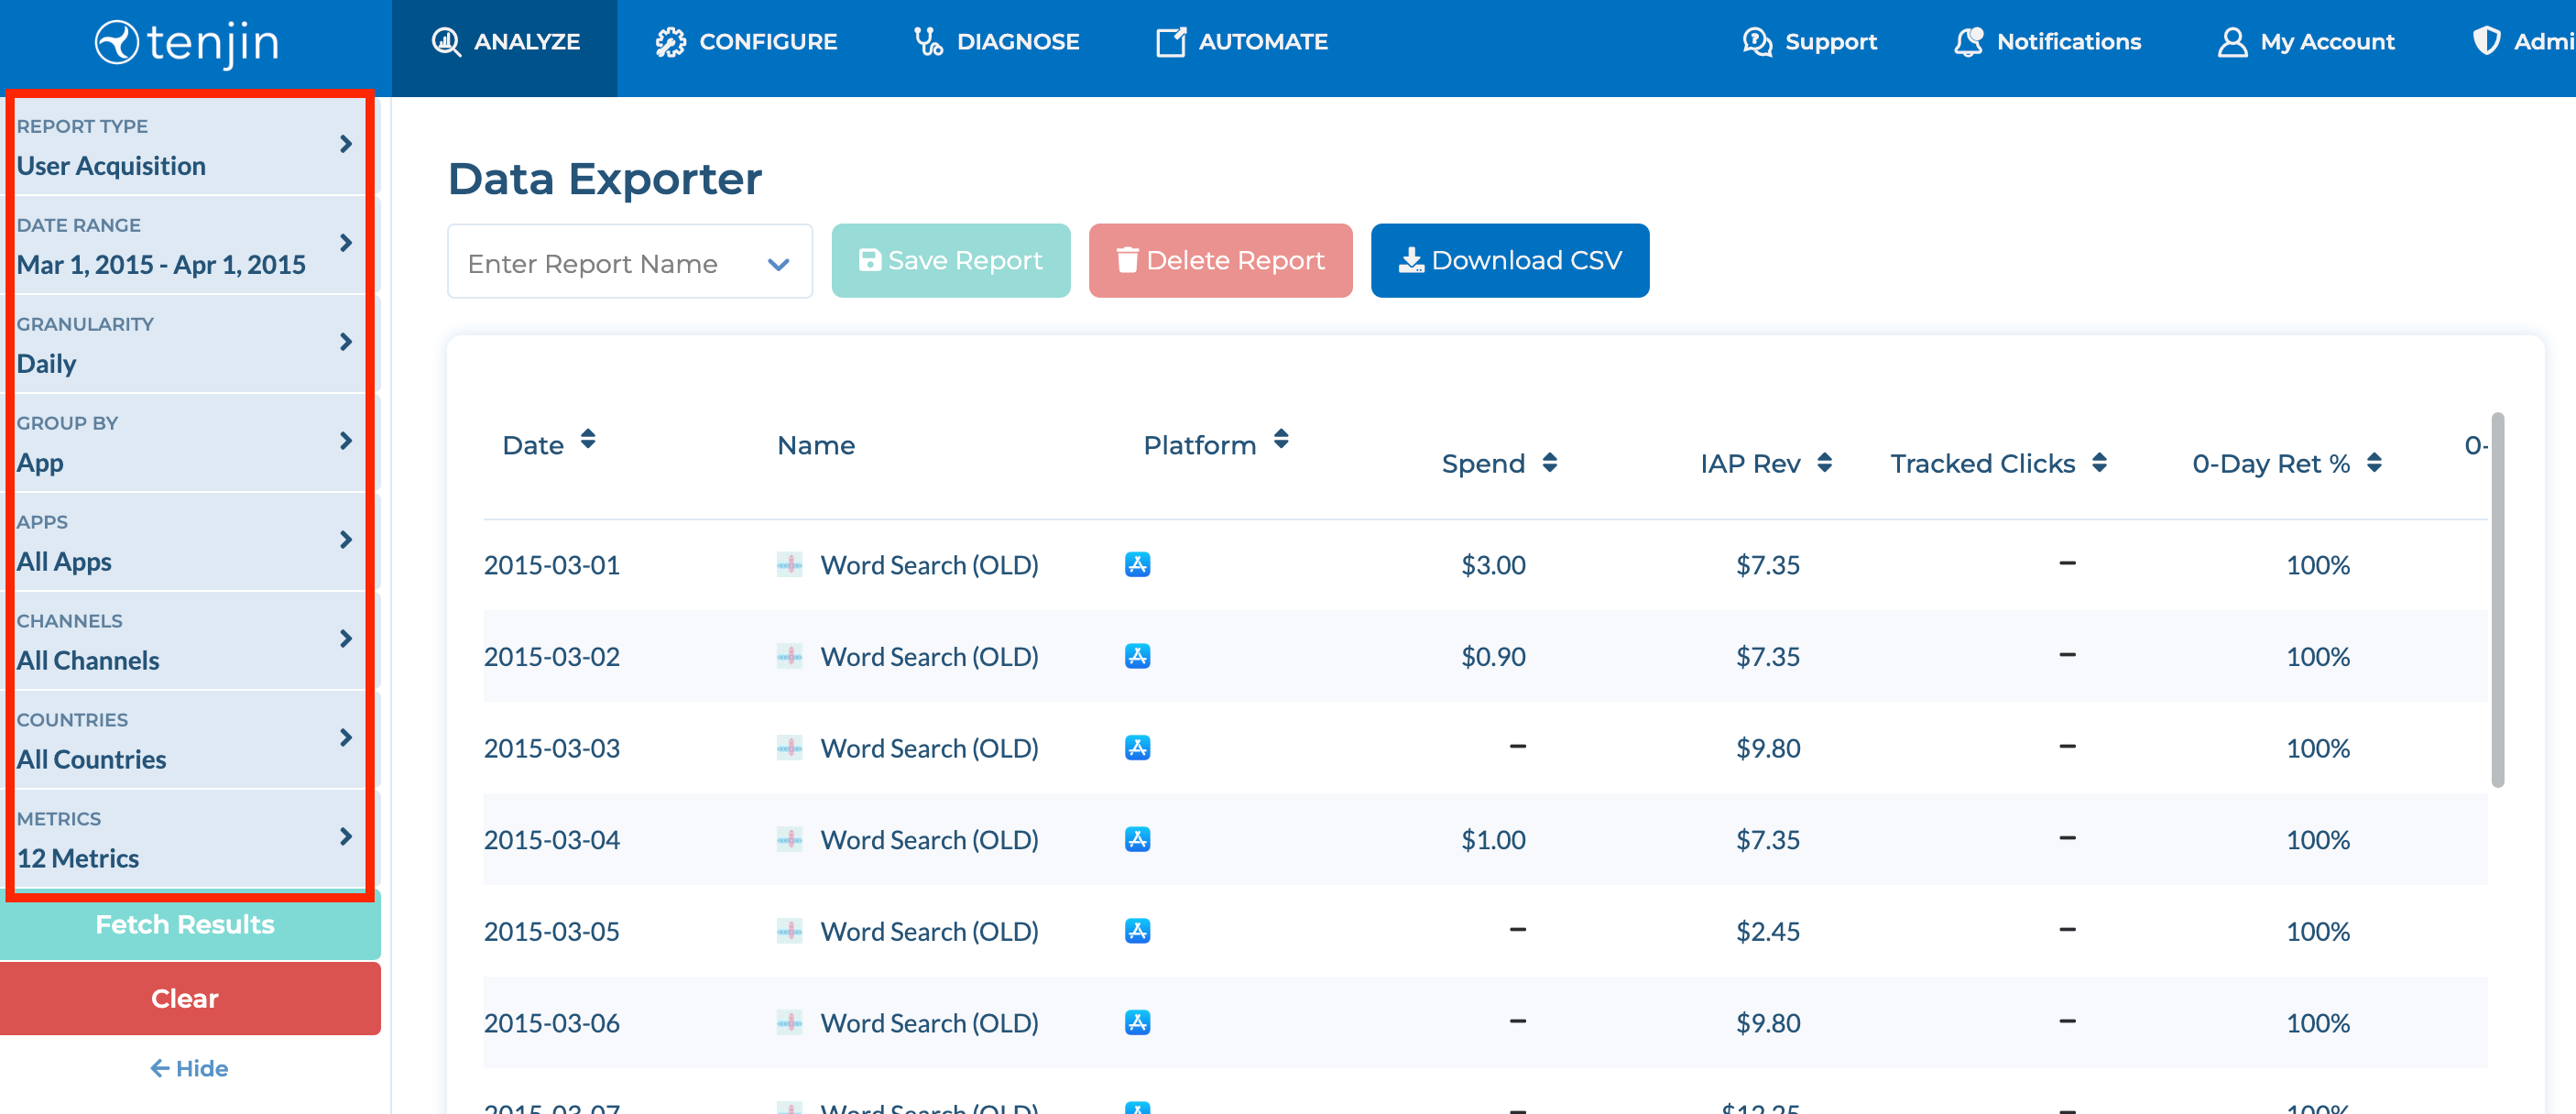The image size is (2576, 1114).
Task: Click the Automate export icon
Action: point(1171,42)
